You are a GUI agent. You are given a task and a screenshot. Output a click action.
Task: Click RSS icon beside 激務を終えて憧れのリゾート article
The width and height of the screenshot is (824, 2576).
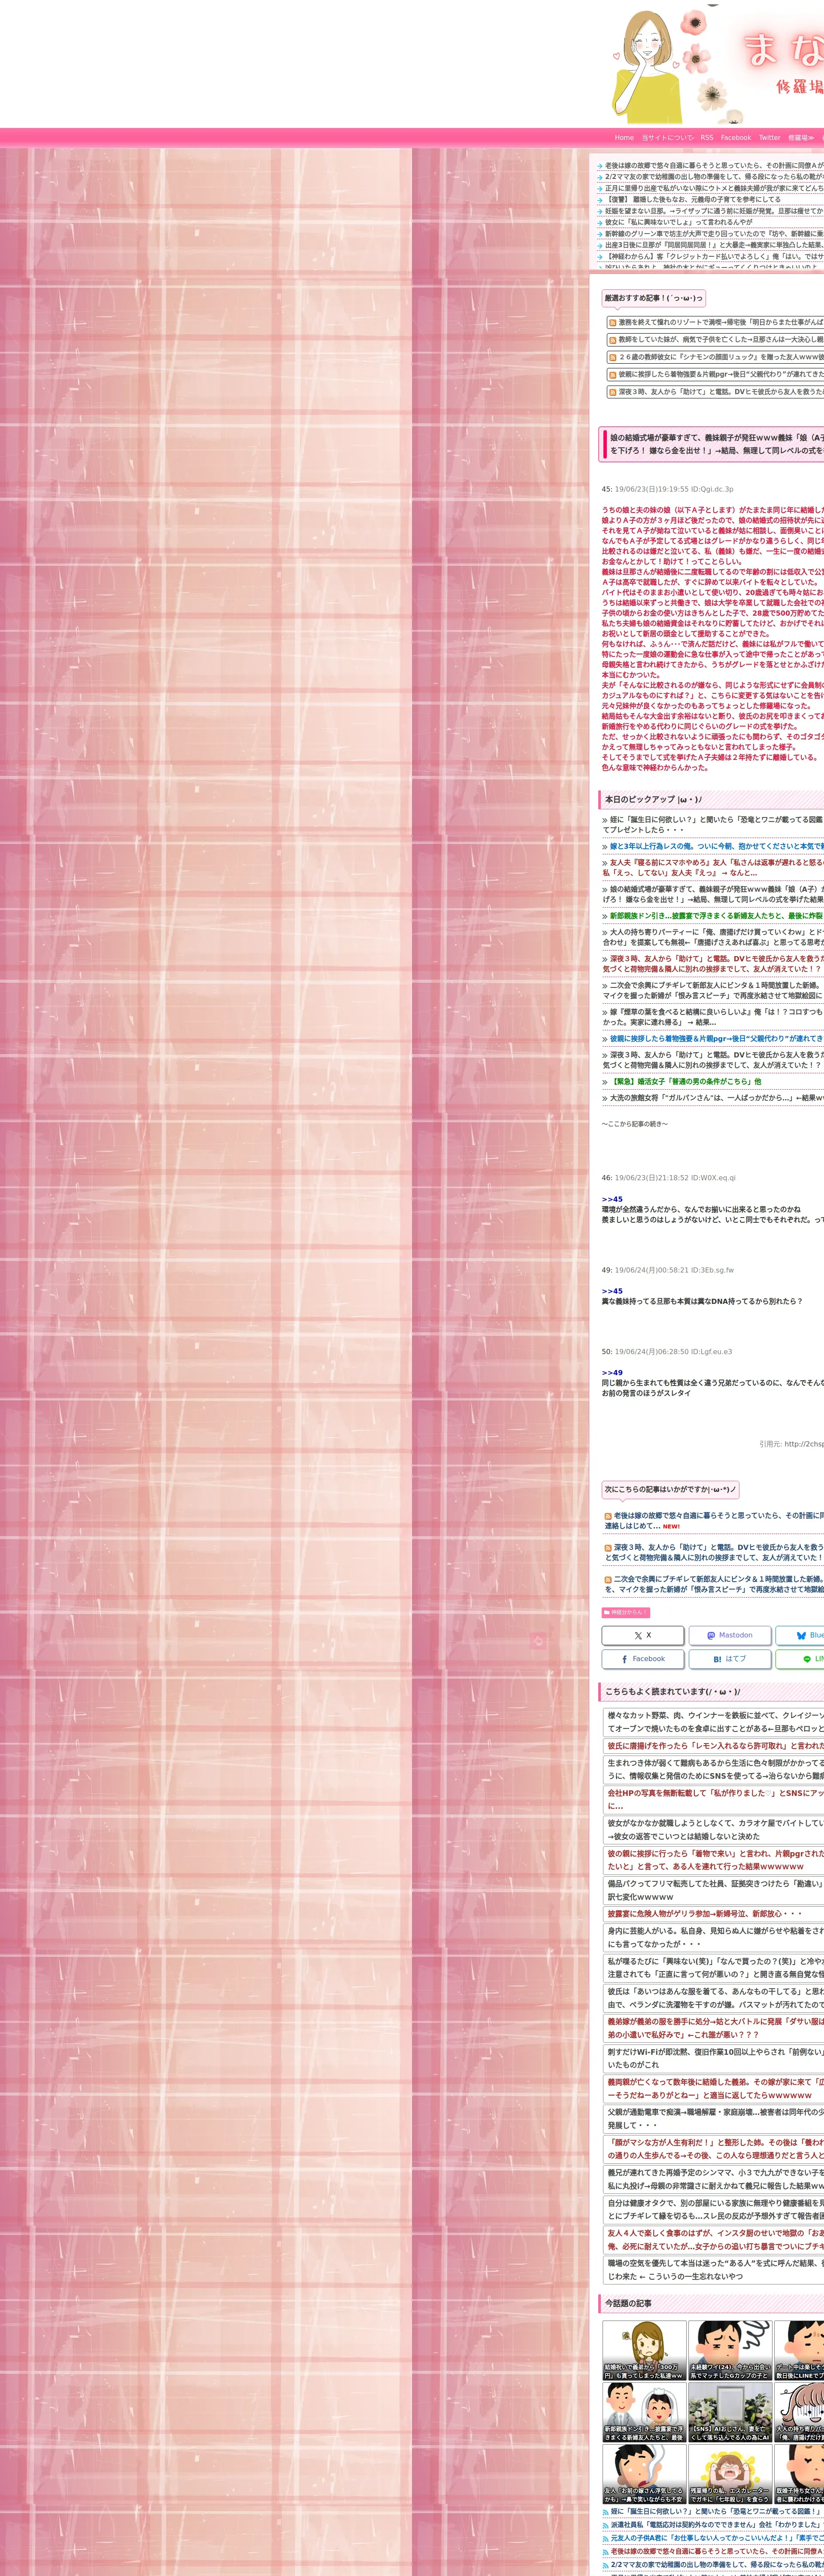click(612, 323)
